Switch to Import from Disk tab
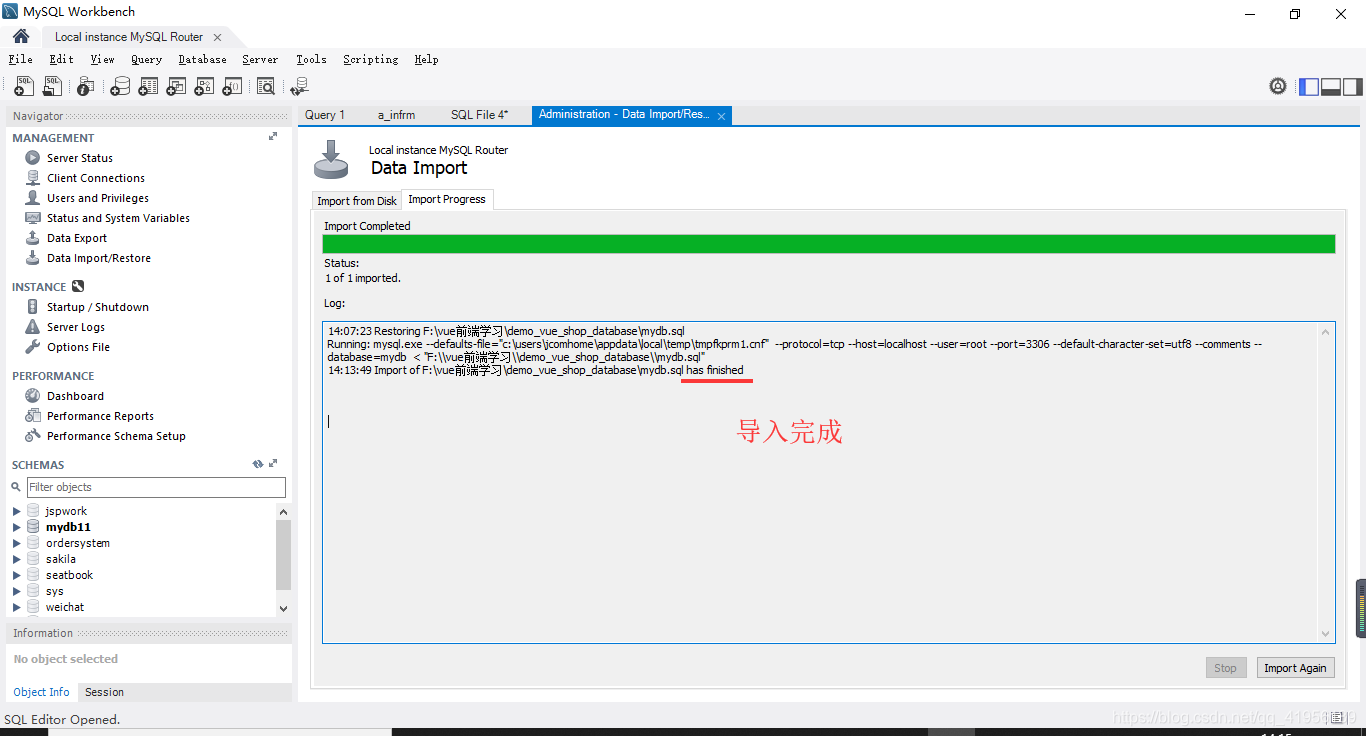This screenshot has height=736, width=1366. tap(357, 201)
